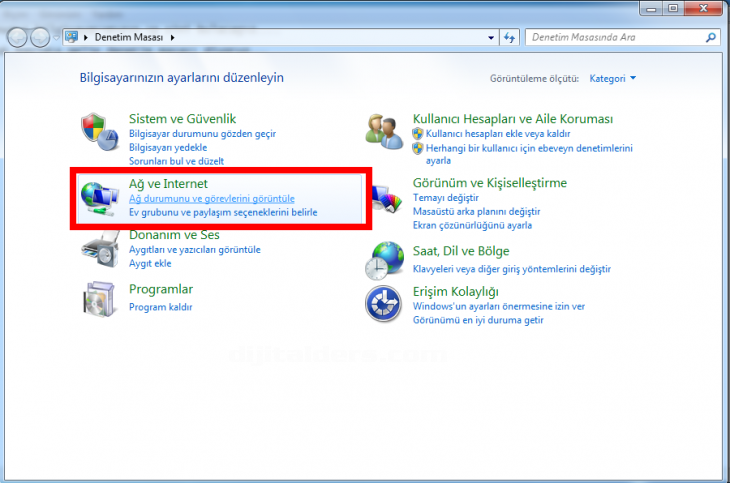Click the Kullanıcı Hesapları people icon
730x483 pixels.
(385, 133)
